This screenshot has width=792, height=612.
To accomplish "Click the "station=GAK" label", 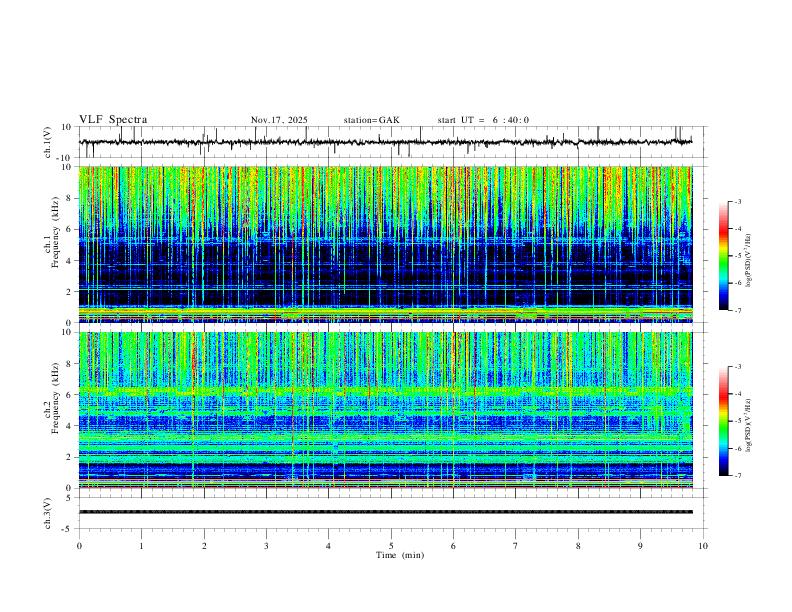I will (371, 120).
